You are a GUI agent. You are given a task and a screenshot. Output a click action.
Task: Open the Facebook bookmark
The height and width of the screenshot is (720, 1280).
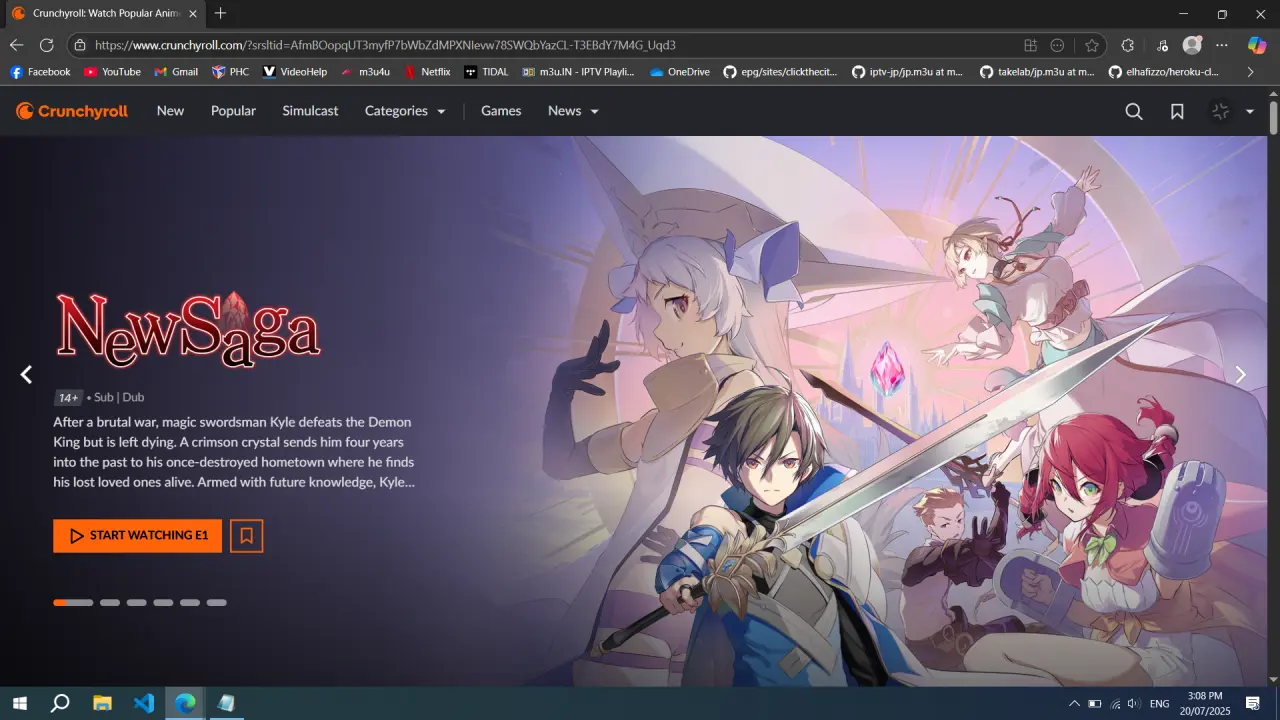click(40, 72)
